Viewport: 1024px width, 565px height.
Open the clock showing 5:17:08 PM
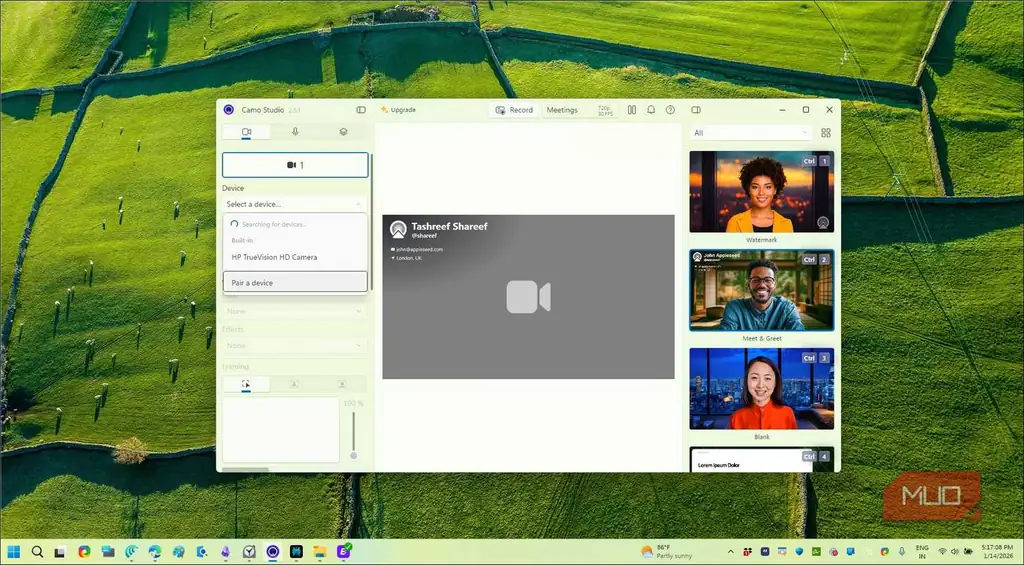tap(996, 552)
